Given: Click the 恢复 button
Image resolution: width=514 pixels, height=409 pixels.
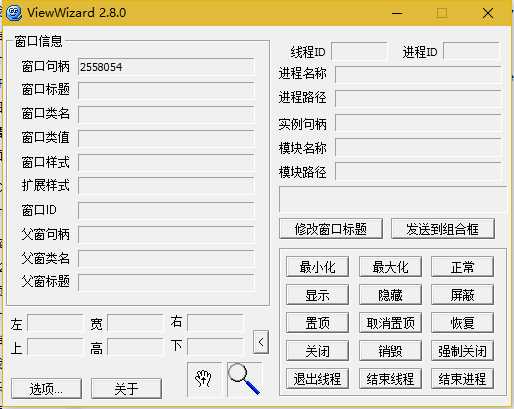Looking at the screenshot, I should (x=462, y=323).
